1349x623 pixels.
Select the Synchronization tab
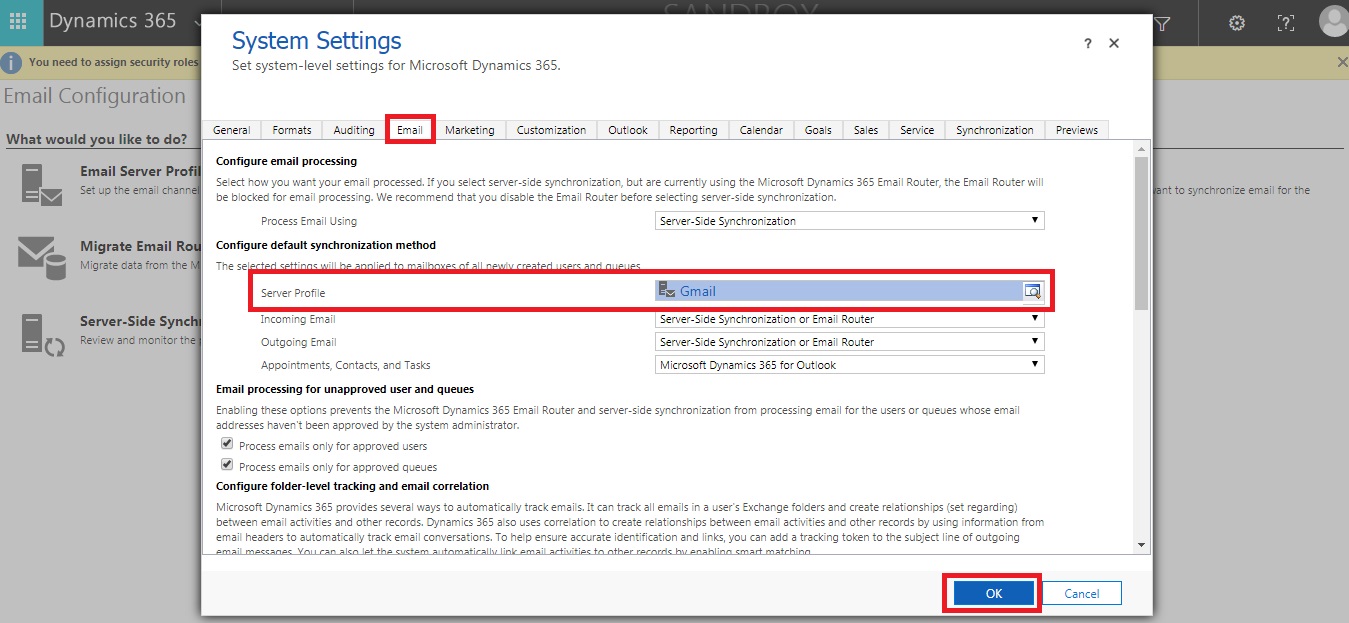[994, 130]
